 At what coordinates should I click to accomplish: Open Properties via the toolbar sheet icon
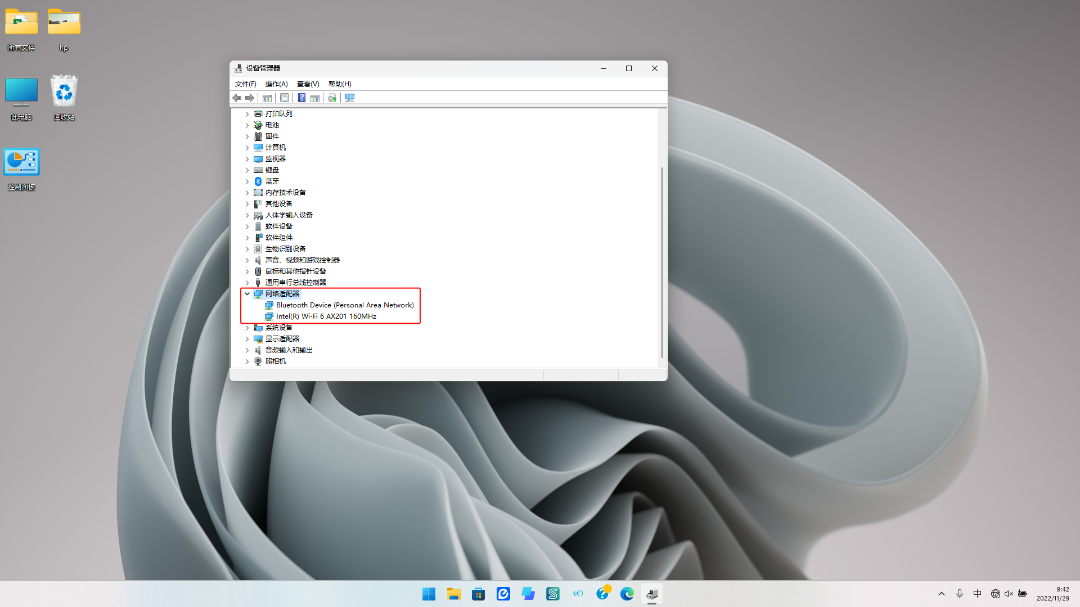(x=284, y=98)
